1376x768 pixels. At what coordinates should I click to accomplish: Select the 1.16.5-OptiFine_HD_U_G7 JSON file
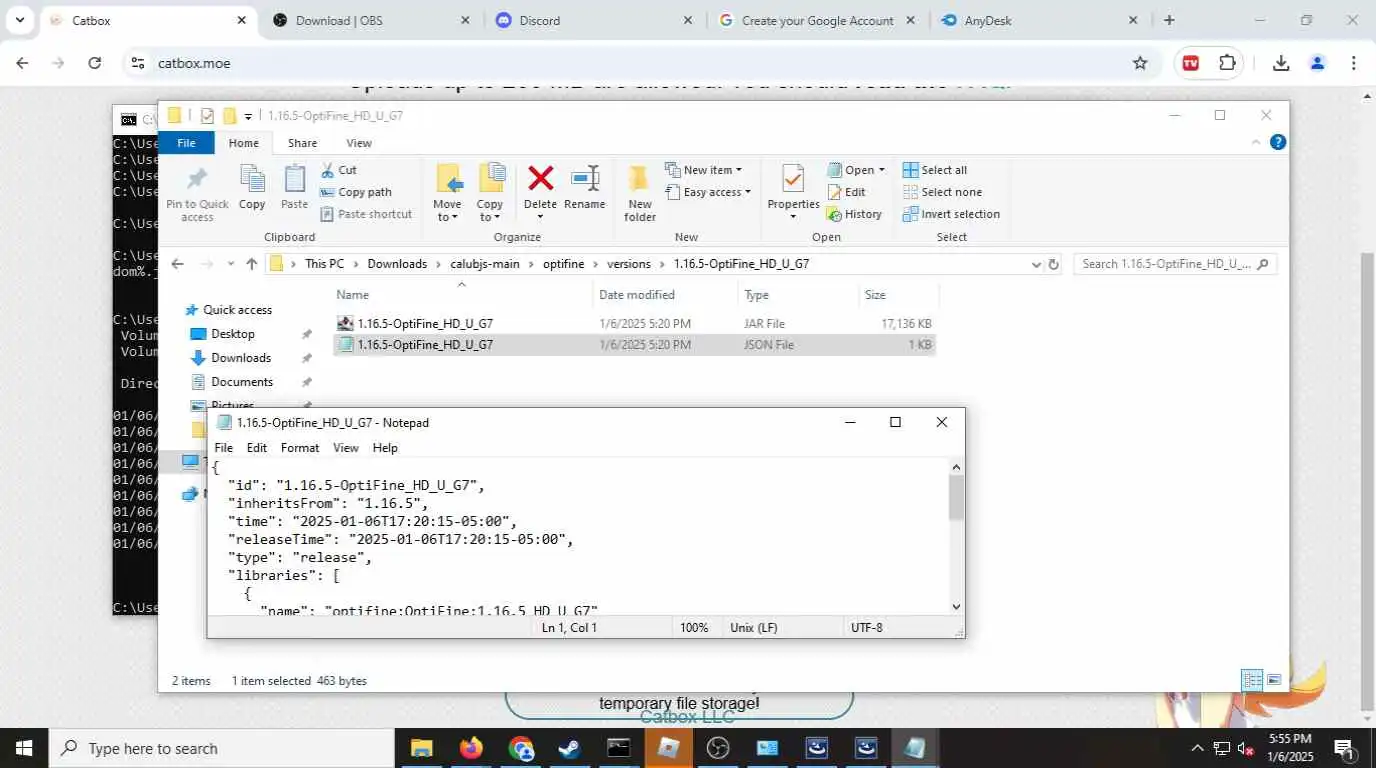(635, 344)
